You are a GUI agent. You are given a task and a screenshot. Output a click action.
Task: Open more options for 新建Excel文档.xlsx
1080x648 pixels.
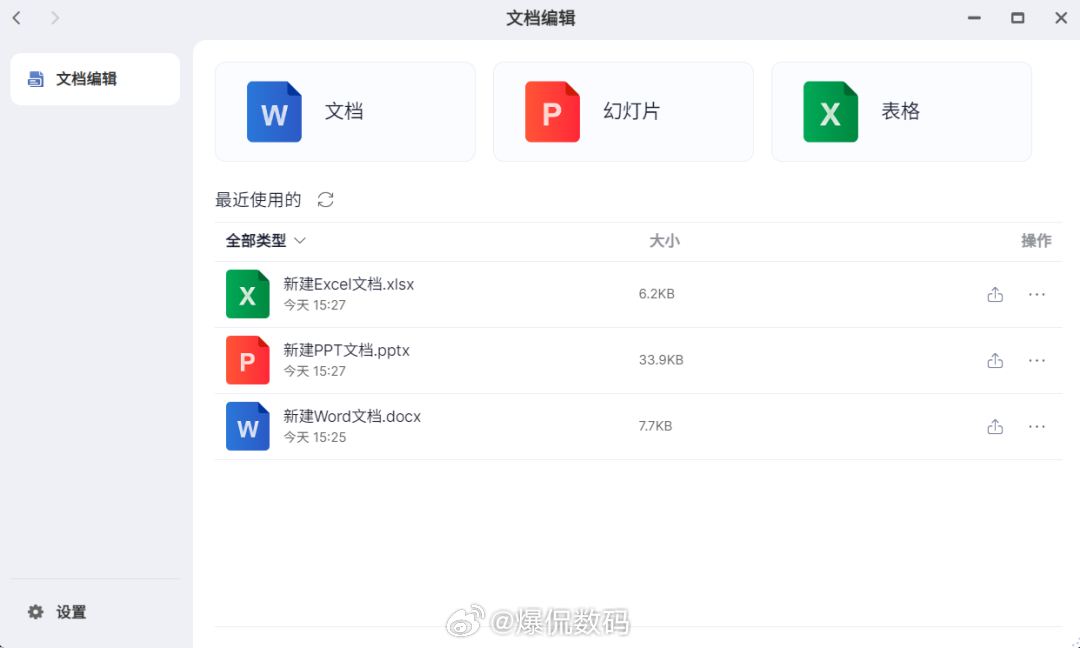pyautogui.click(x=1037, y=294)
